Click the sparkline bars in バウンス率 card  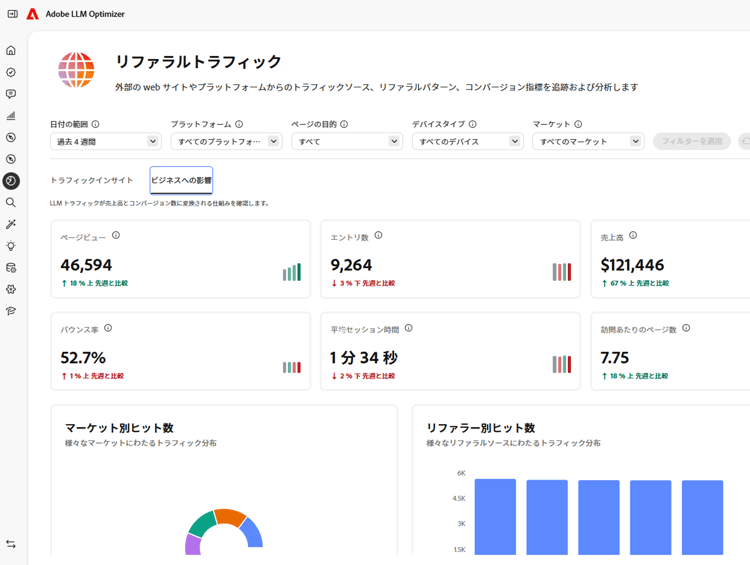(x=292, y=367)
